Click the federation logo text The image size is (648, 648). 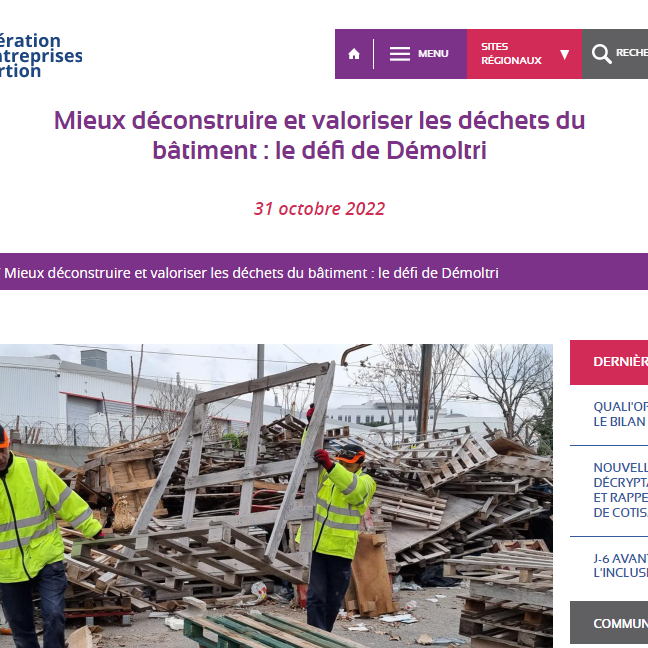click(40, 56)
